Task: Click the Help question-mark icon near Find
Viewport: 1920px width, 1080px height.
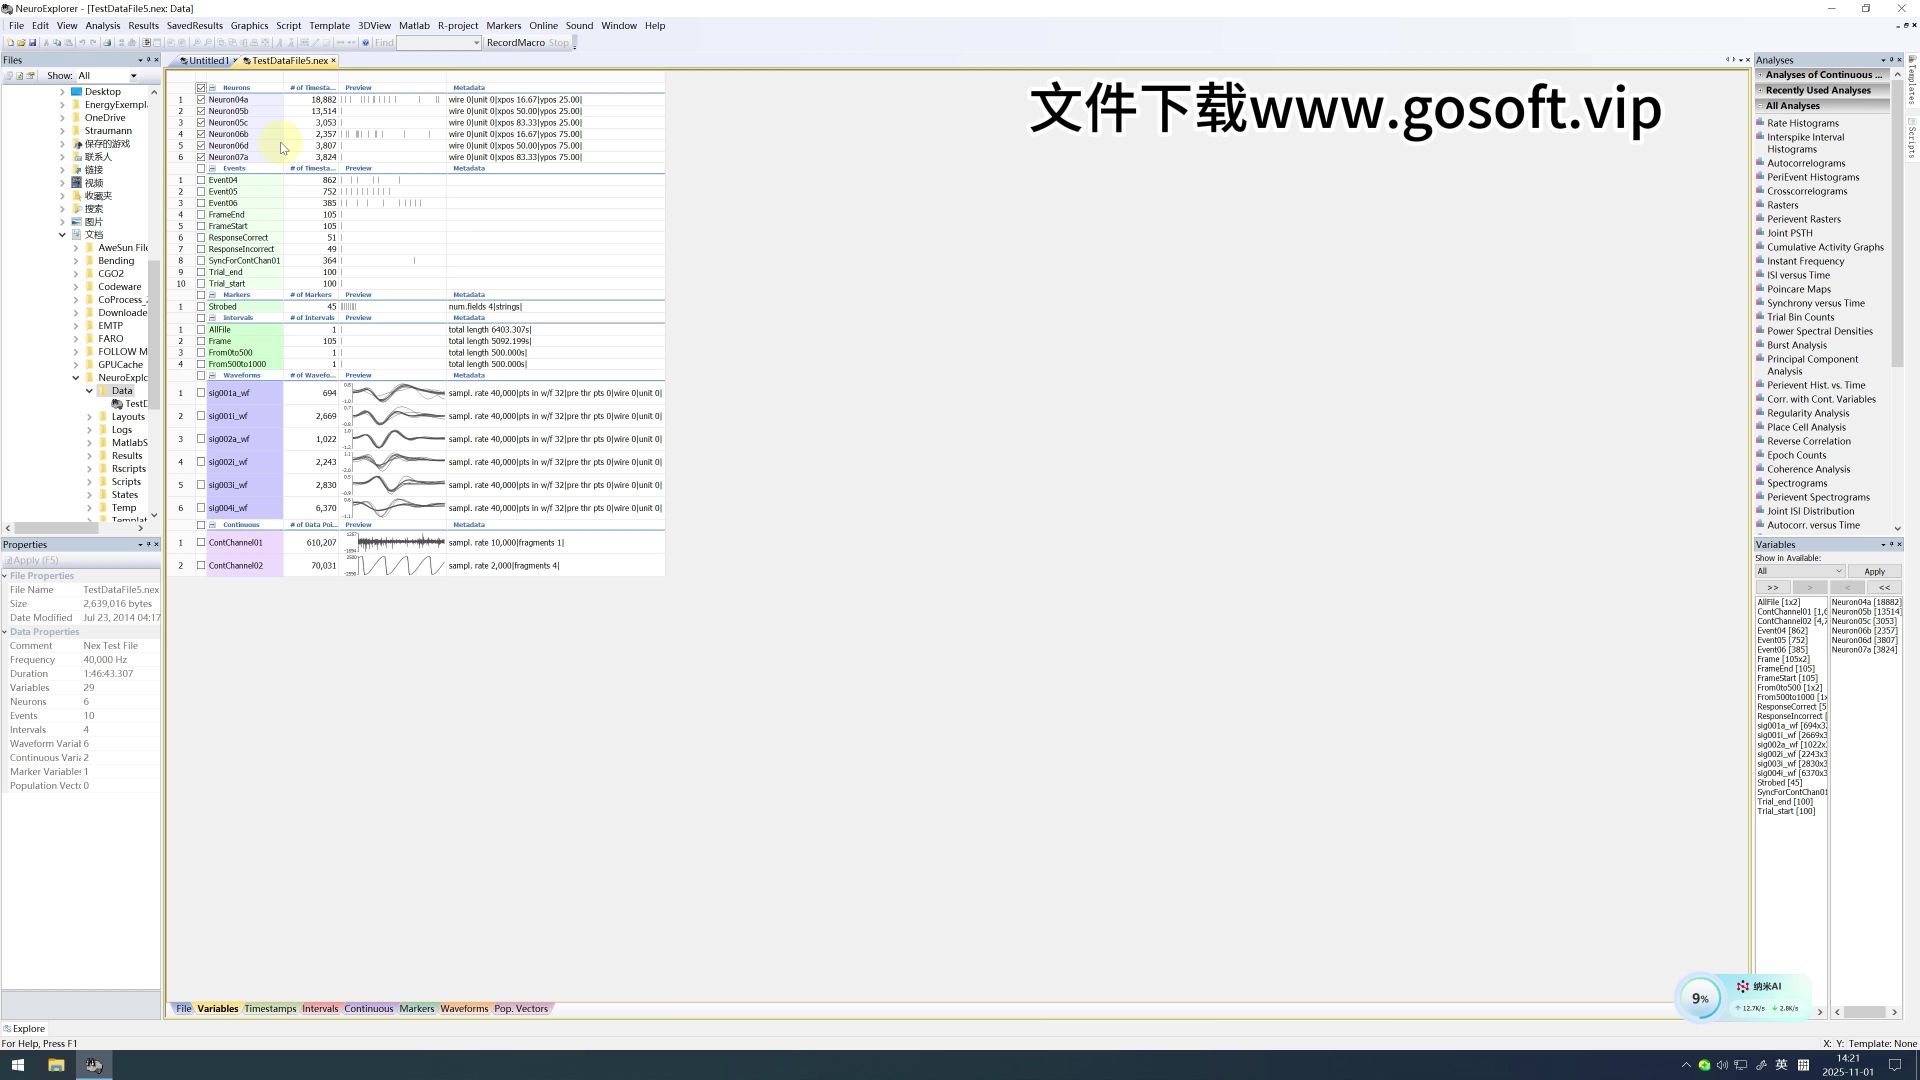Action: click(x=365, y=42)
